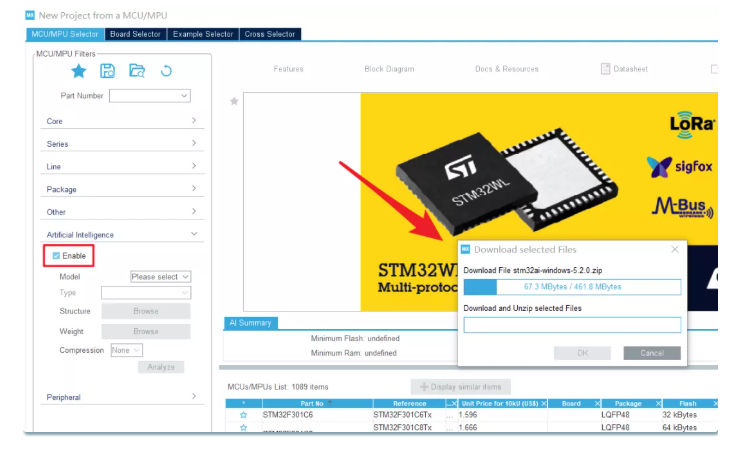This screenshot has width=735, height=453.
Task: Close the Download selected Files dialog
Action: tap(675, 249)
